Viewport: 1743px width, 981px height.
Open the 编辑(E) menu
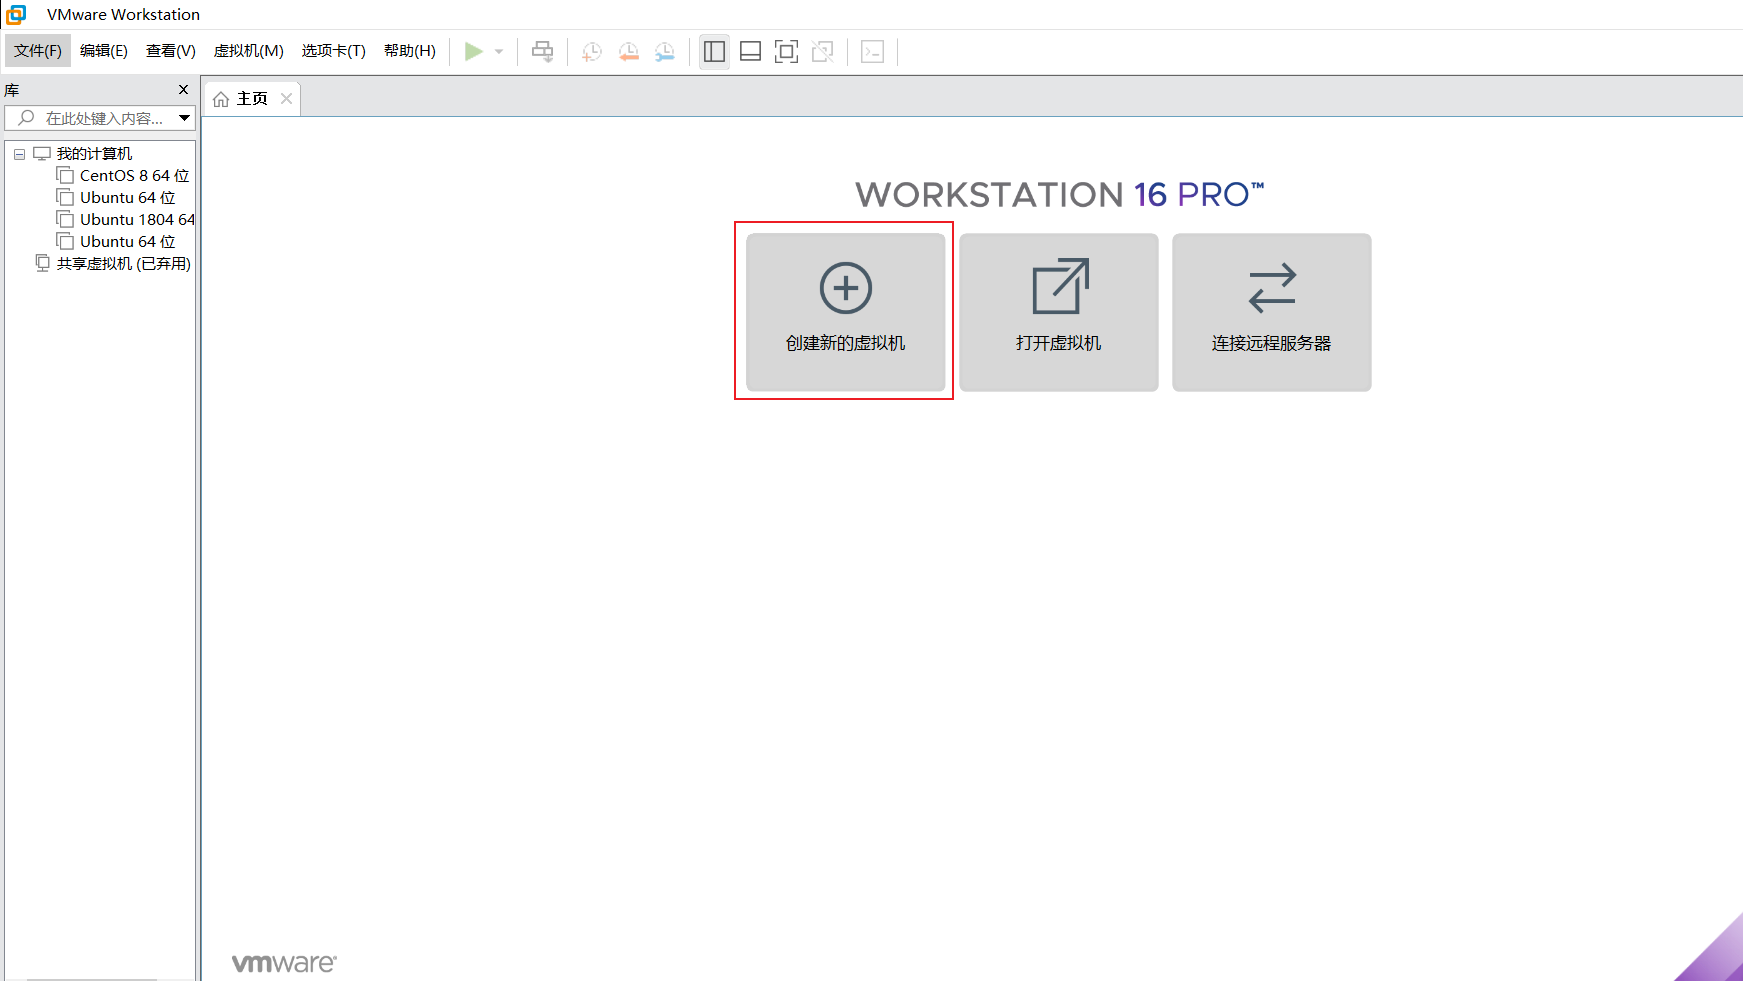coord(104,51)
